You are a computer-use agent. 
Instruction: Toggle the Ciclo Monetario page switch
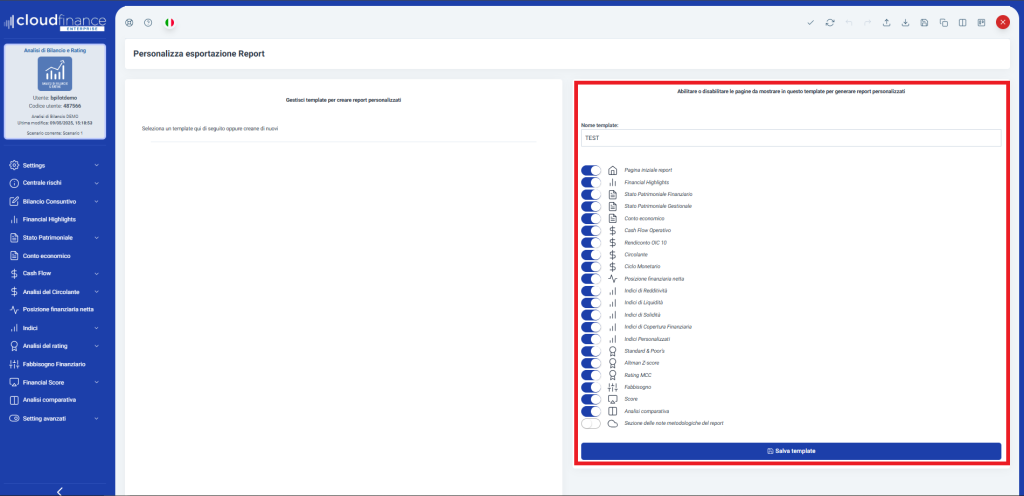click(591, 267)
